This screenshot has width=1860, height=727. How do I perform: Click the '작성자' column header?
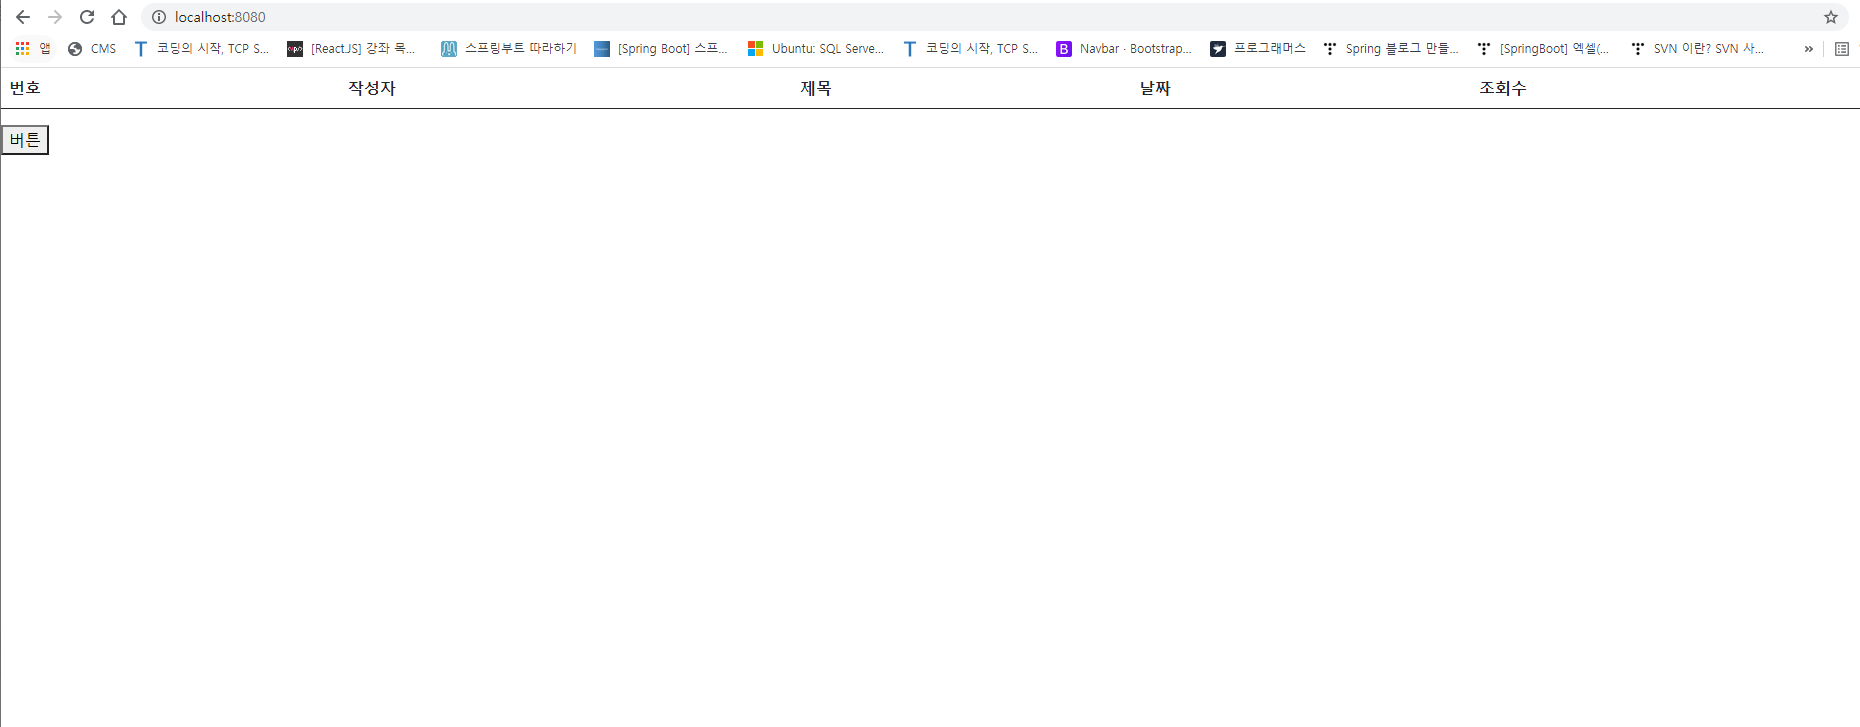tap(372, 88)
